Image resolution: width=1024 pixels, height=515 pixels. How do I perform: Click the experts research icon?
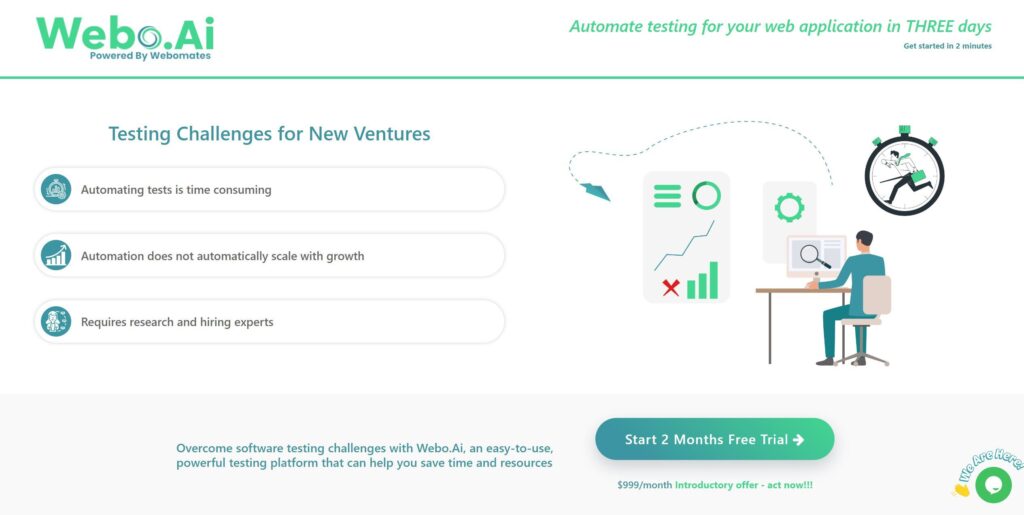tap(56, 321)
